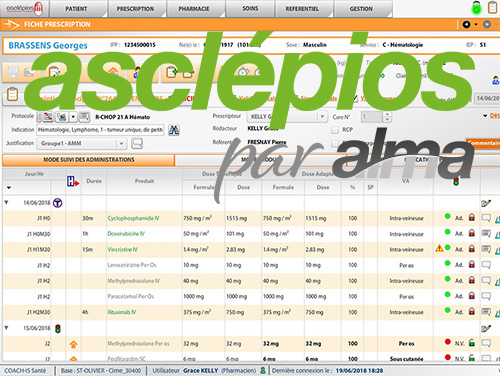Open the clipboard icon in top-right corner
500x376 pixels.
pyautogui.click(x=492, y=7)
